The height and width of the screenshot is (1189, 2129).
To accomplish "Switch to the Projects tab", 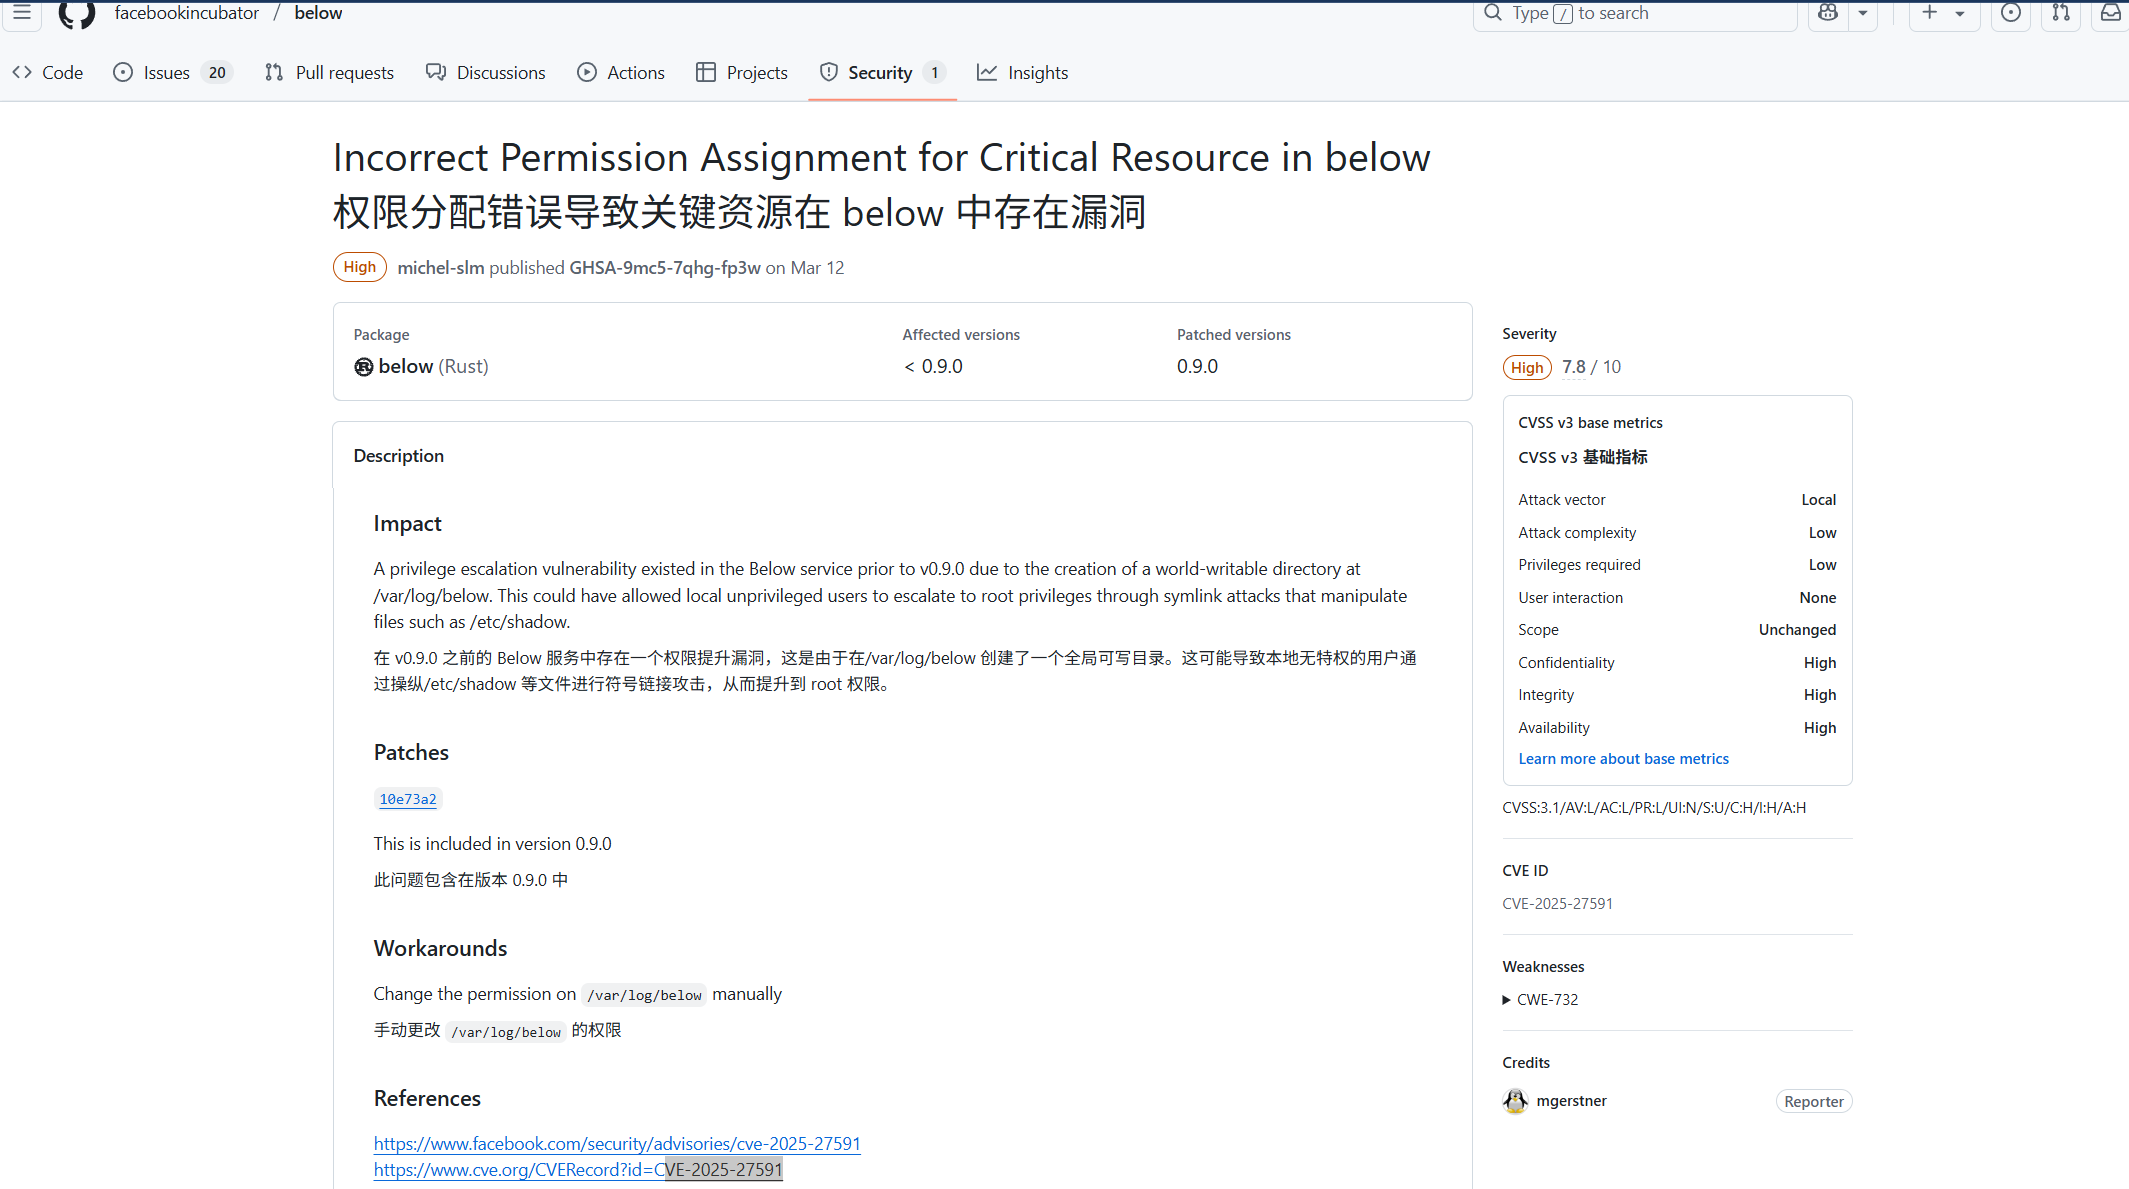I will pos(742,73).
